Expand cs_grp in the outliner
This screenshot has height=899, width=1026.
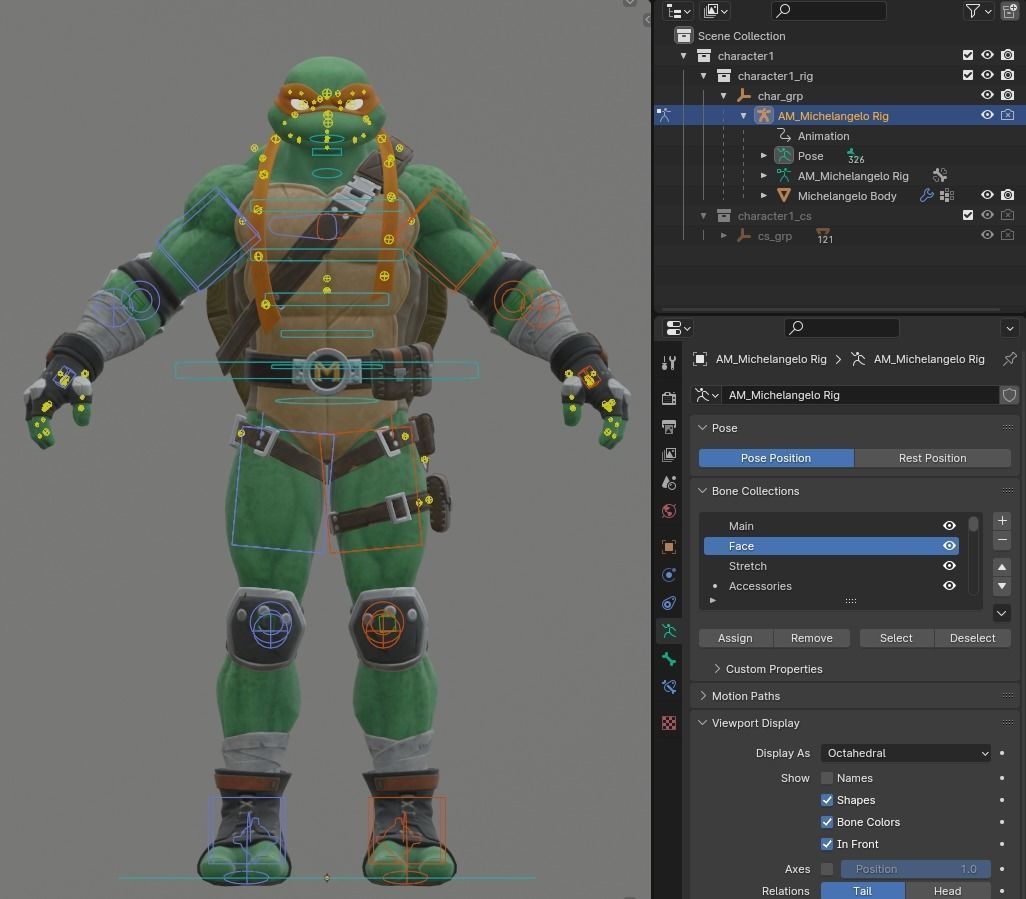click(x=724, y=236)
